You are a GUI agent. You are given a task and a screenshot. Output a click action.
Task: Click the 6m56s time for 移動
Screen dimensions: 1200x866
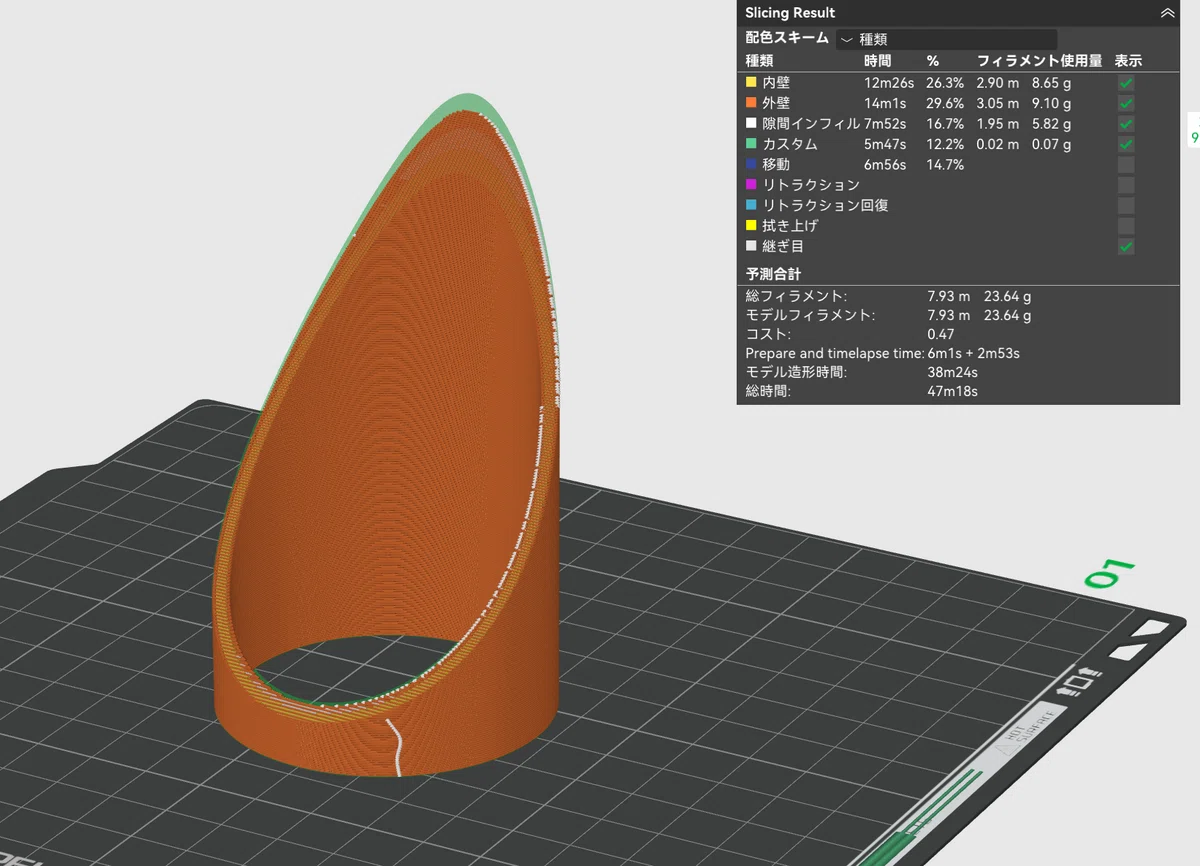(885, 164)
